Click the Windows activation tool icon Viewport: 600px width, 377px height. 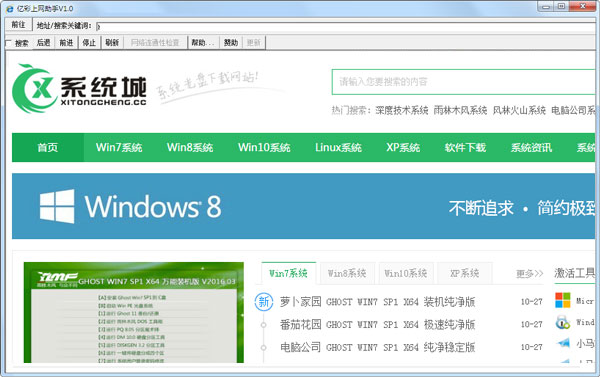point(562,323)
